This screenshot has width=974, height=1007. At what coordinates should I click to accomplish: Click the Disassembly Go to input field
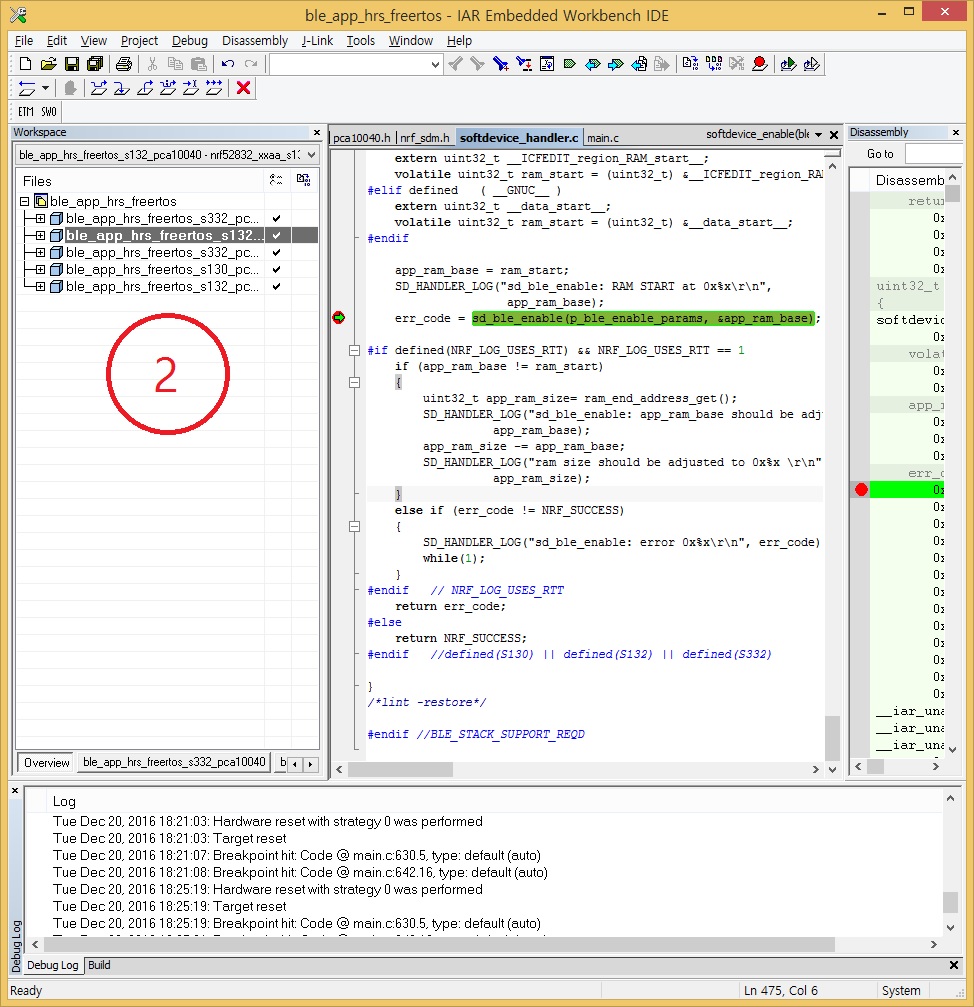pos(933,154)
